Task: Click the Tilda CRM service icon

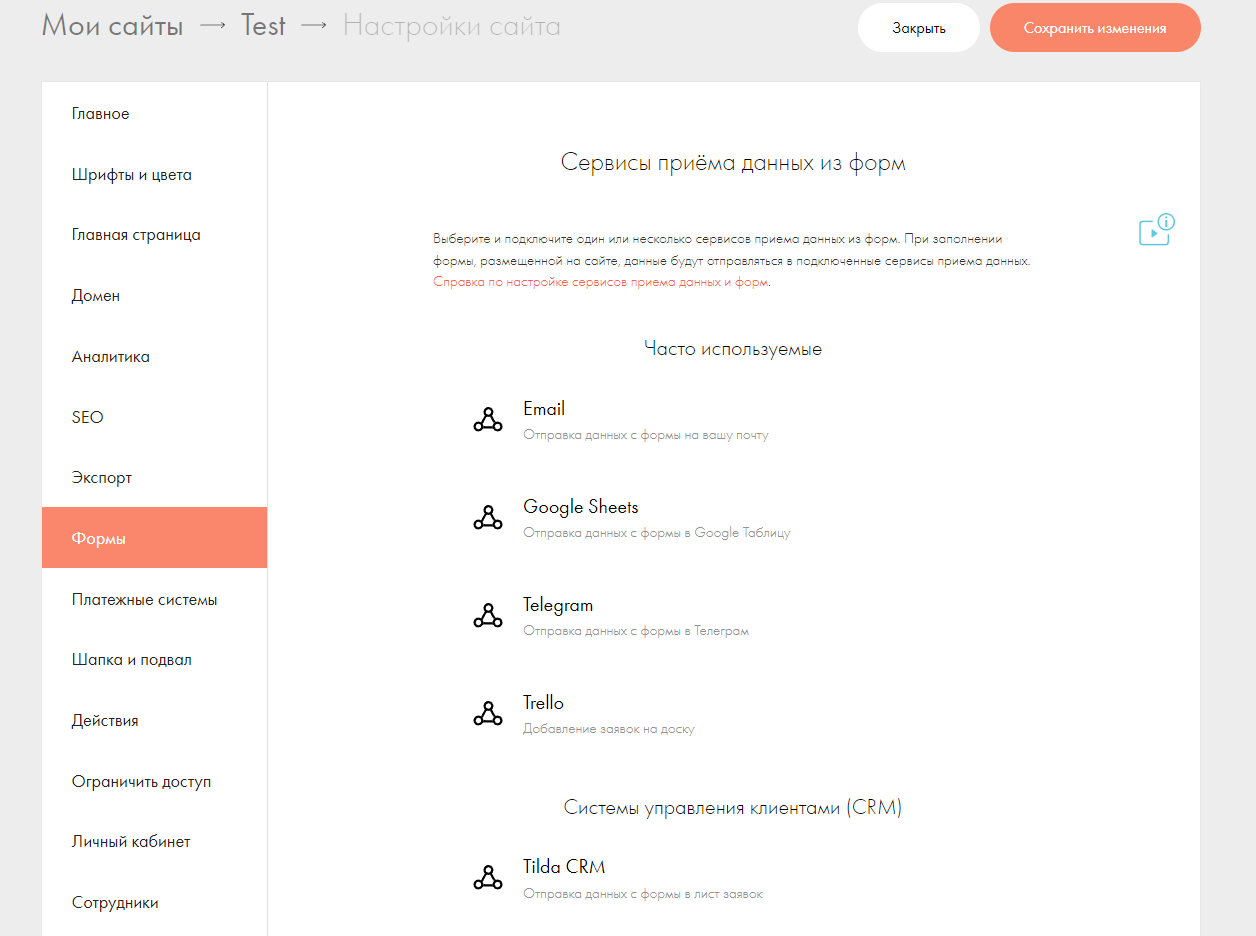Action: click(x=487, y=878)
